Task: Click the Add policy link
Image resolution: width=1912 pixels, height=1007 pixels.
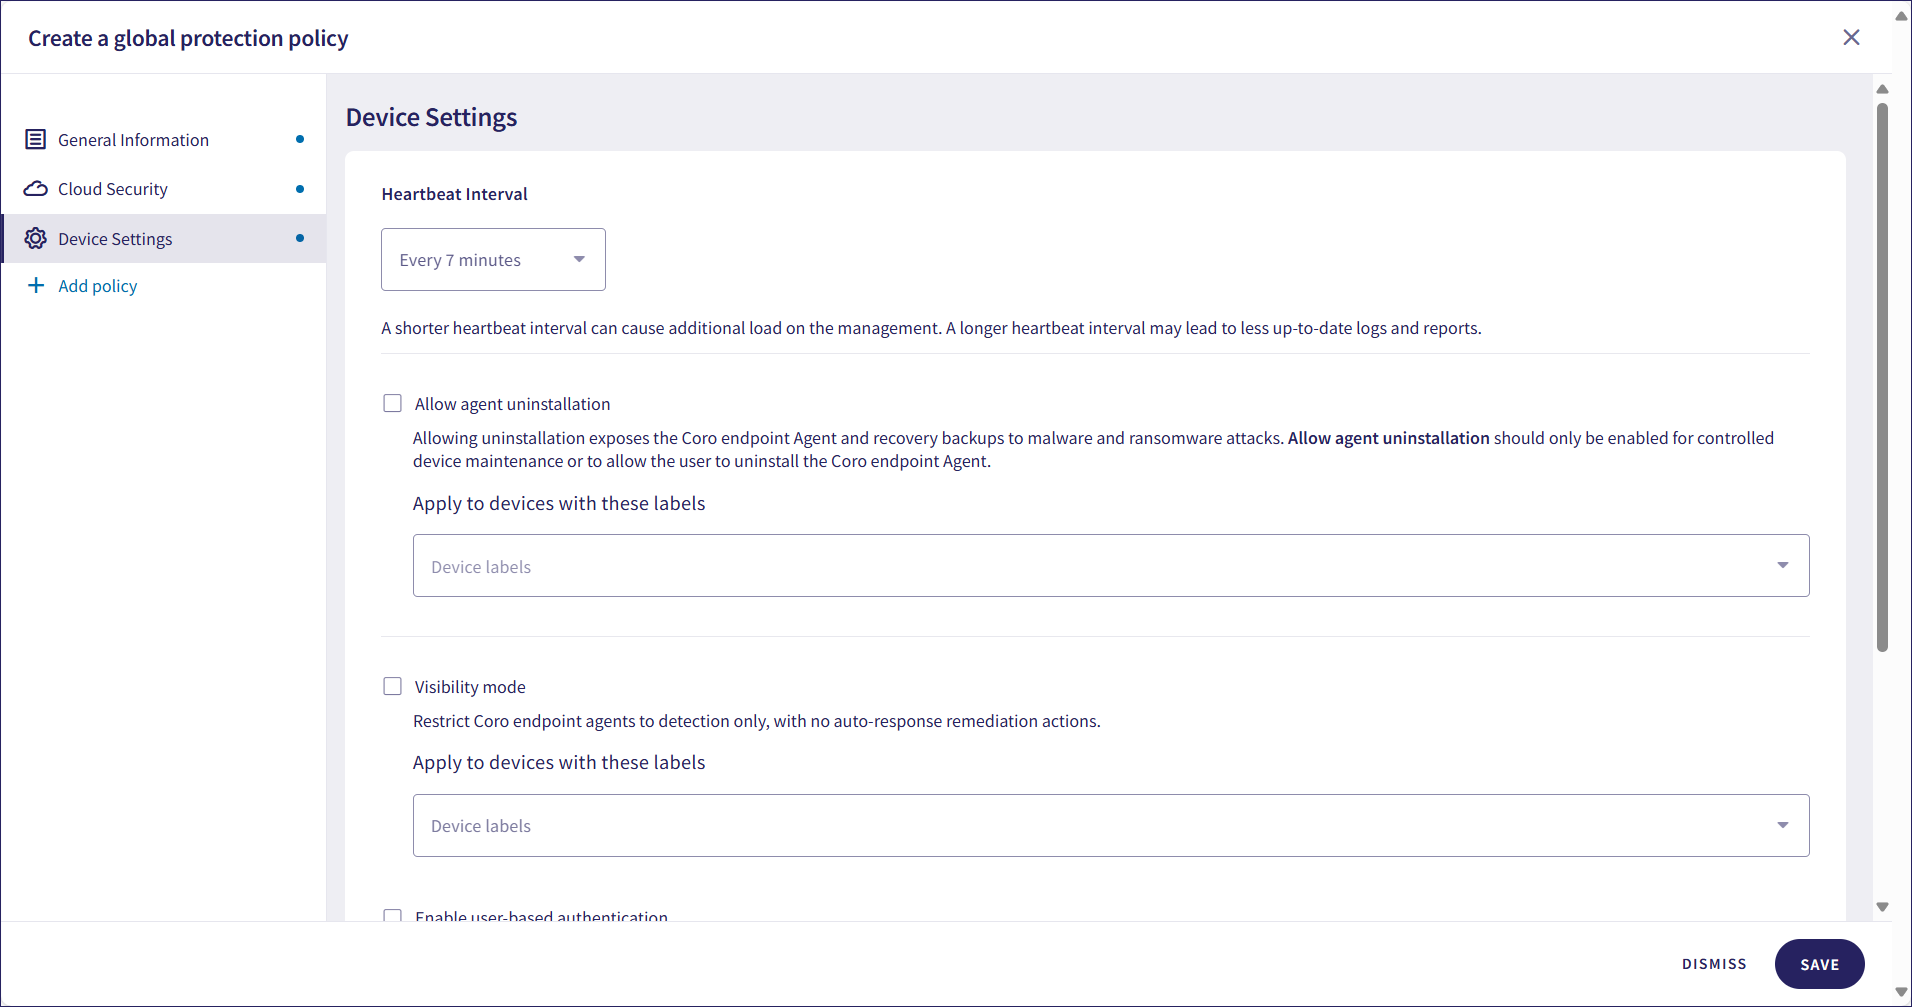Action: coord(98,286)
